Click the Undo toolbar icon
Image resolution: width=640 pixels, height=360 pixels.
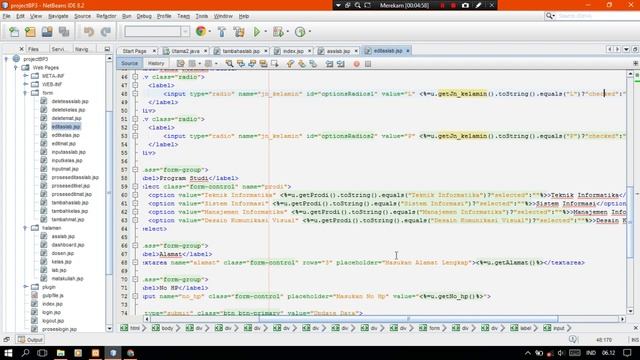click(x=89, y=32)
